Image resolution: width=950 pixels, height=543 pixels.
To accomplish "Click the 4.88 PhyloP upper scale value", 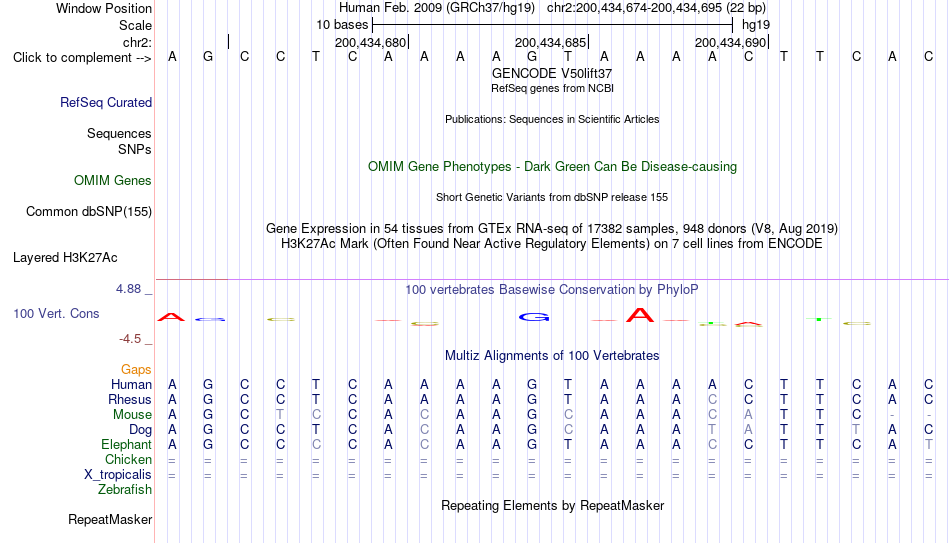I will 128,289.
